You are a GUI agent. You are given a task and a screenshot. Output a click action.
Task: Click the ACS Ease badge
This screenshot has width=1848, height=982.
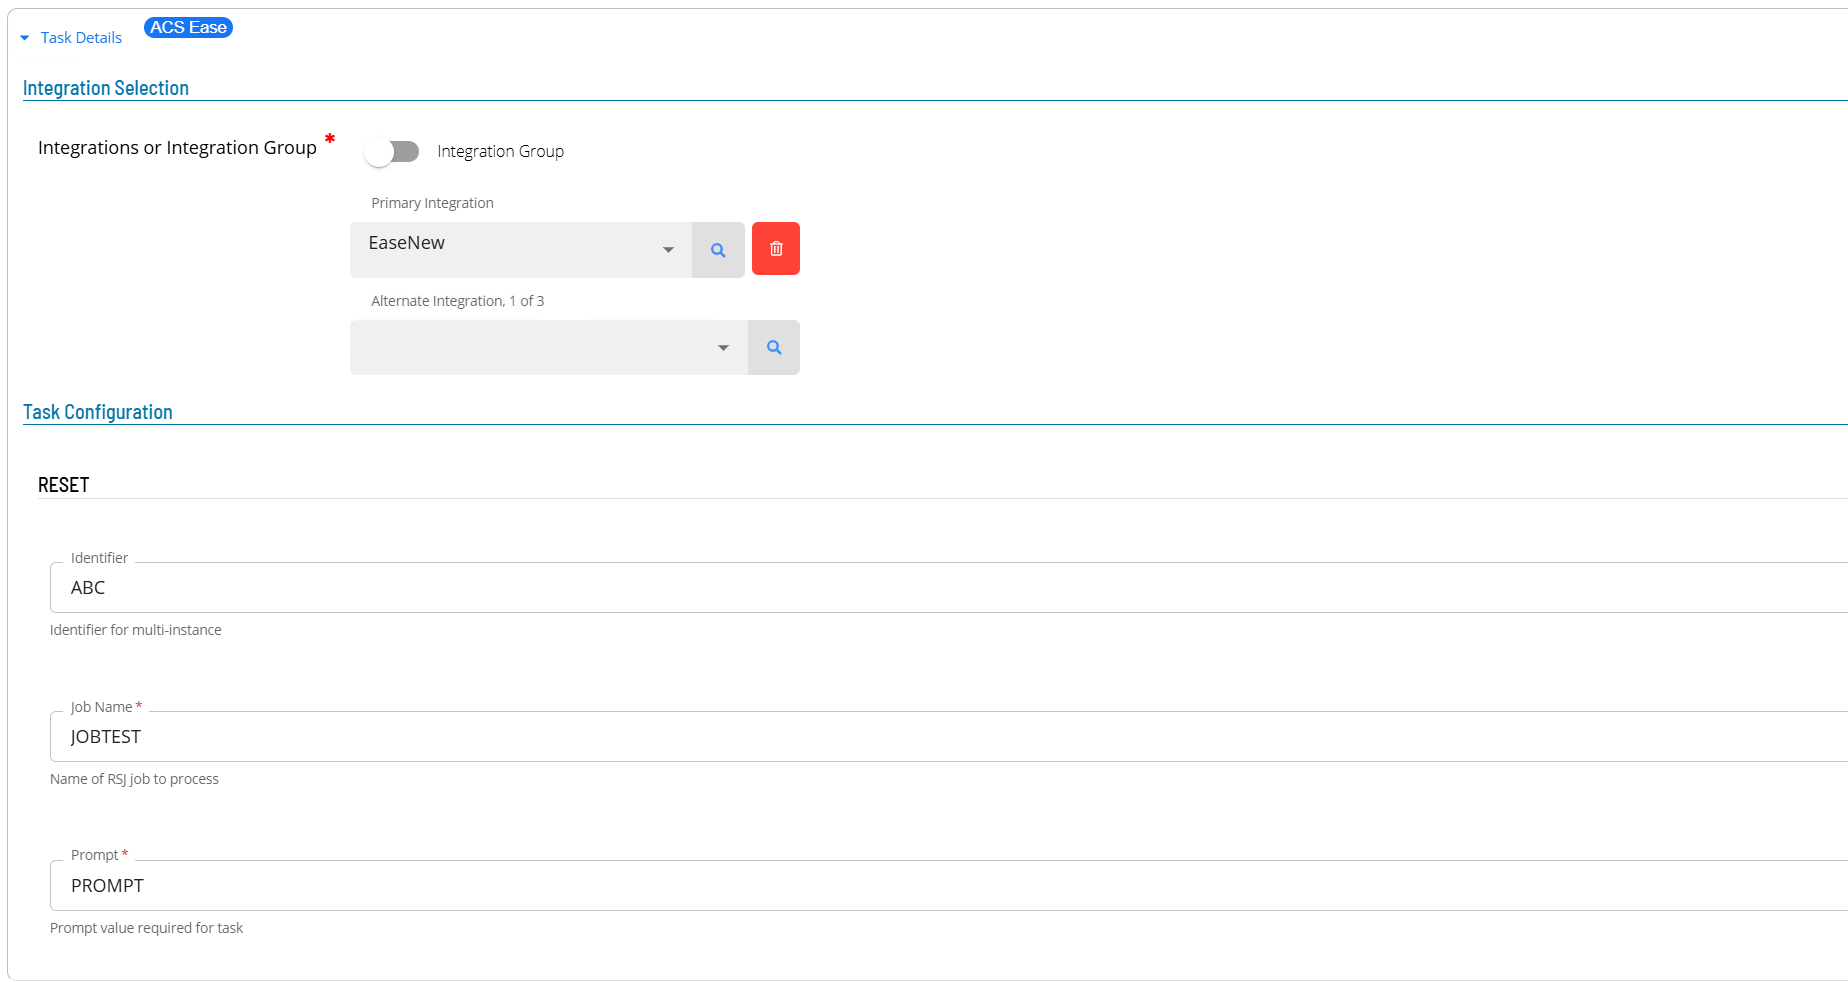(188, 28)
